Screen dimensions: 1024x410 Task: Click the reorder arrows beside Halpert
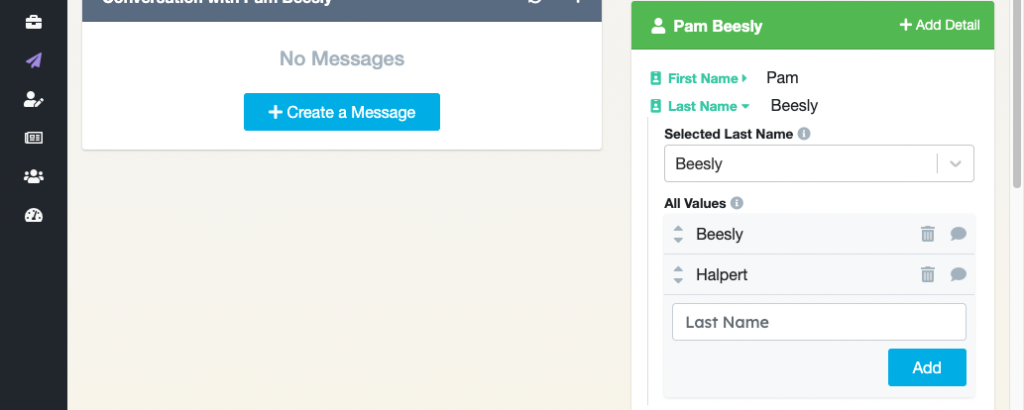678,274
